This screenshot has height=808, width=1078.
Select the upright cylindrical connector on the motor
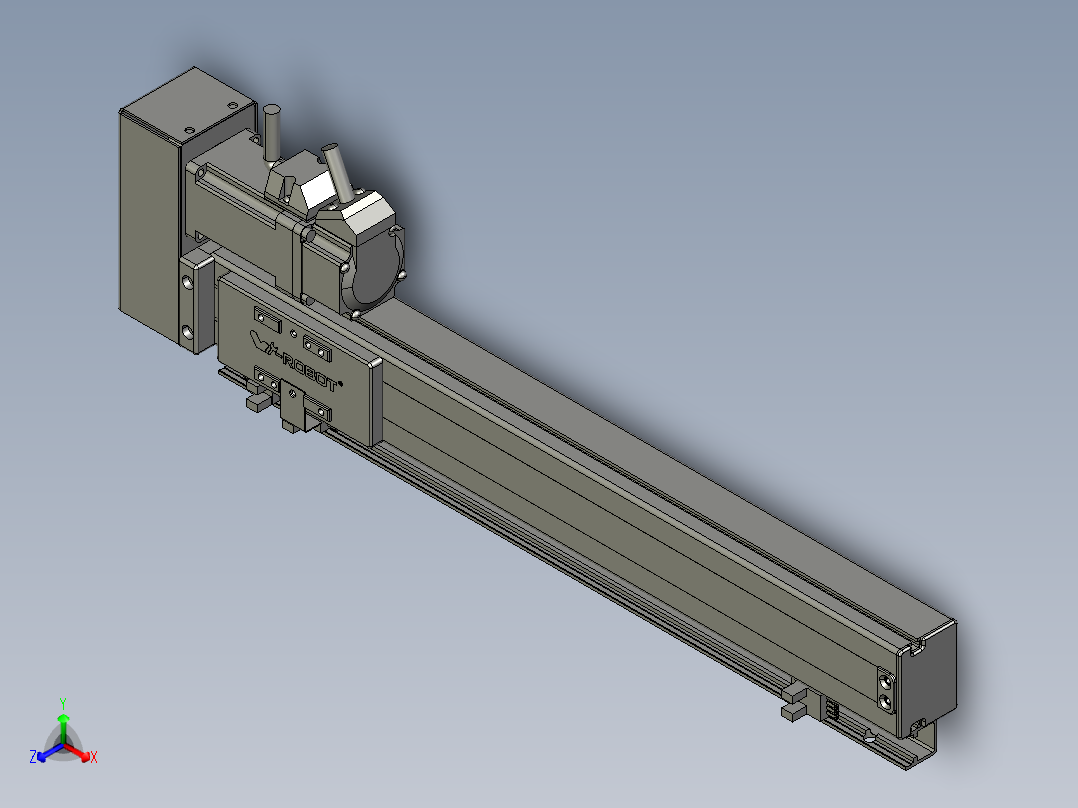click(x=271, y=134)
